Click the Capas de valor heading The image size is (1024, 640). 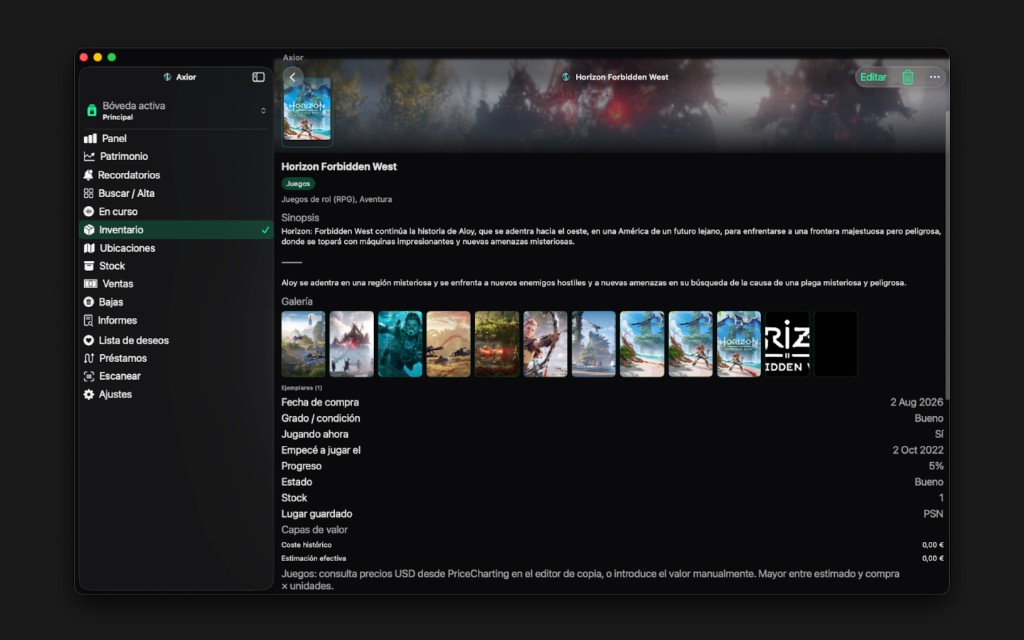(x=314, y=530)
